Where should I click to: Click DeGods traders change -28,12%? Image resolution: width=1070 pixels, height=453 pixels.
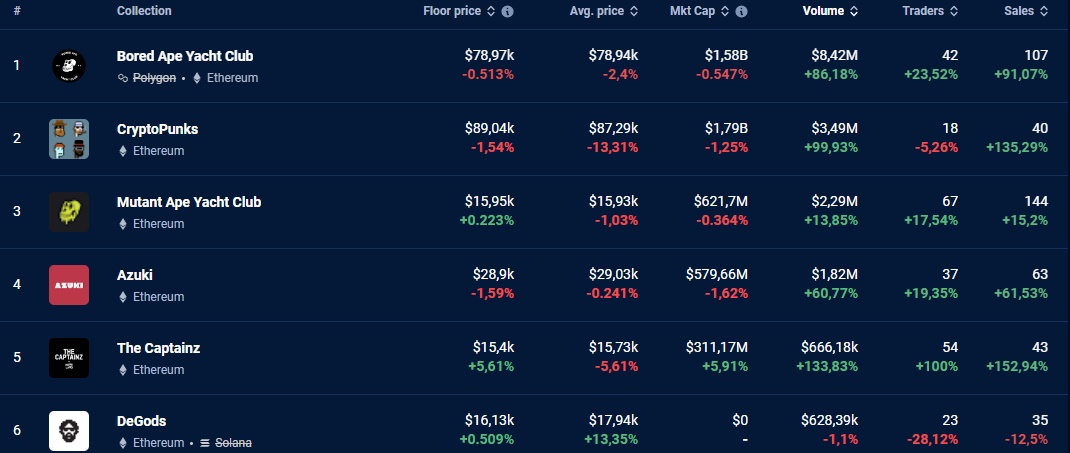[x=934, y=439]
